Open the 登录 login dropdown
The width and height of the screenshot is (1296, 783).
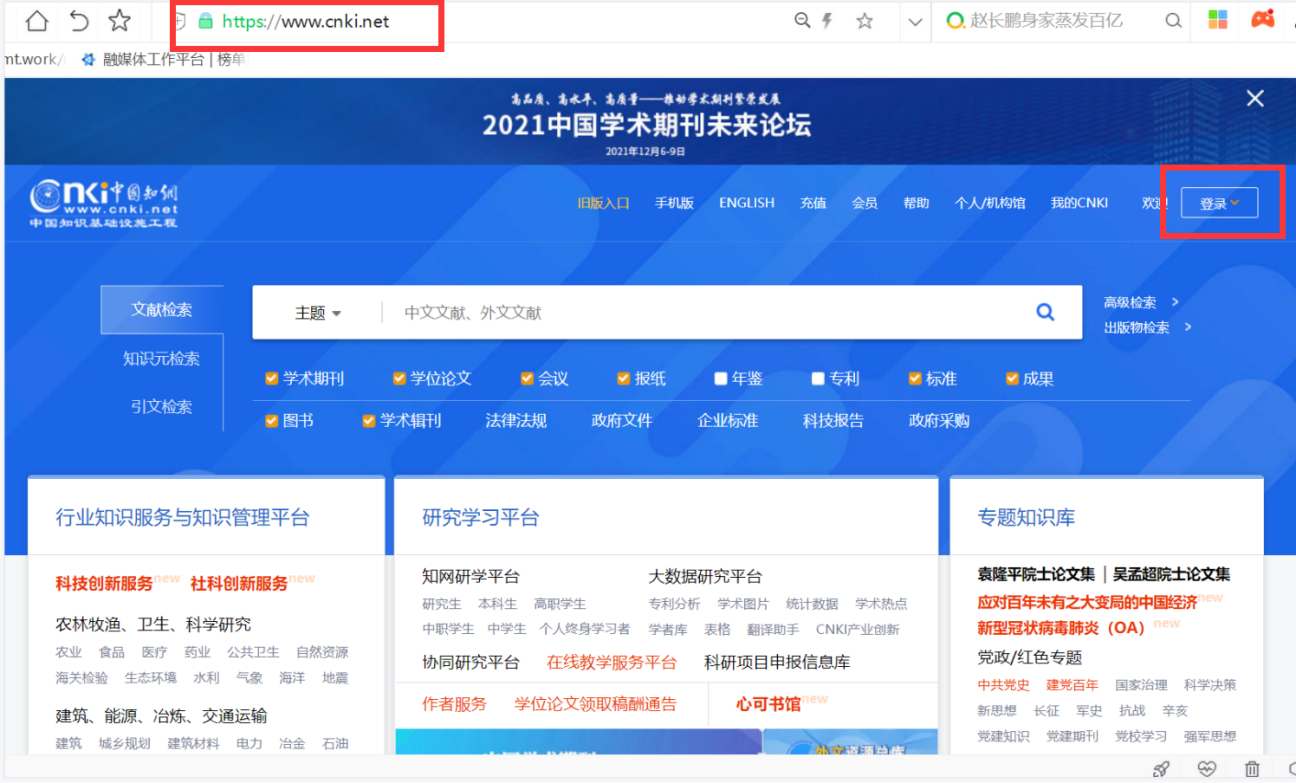click(1219, 203)
